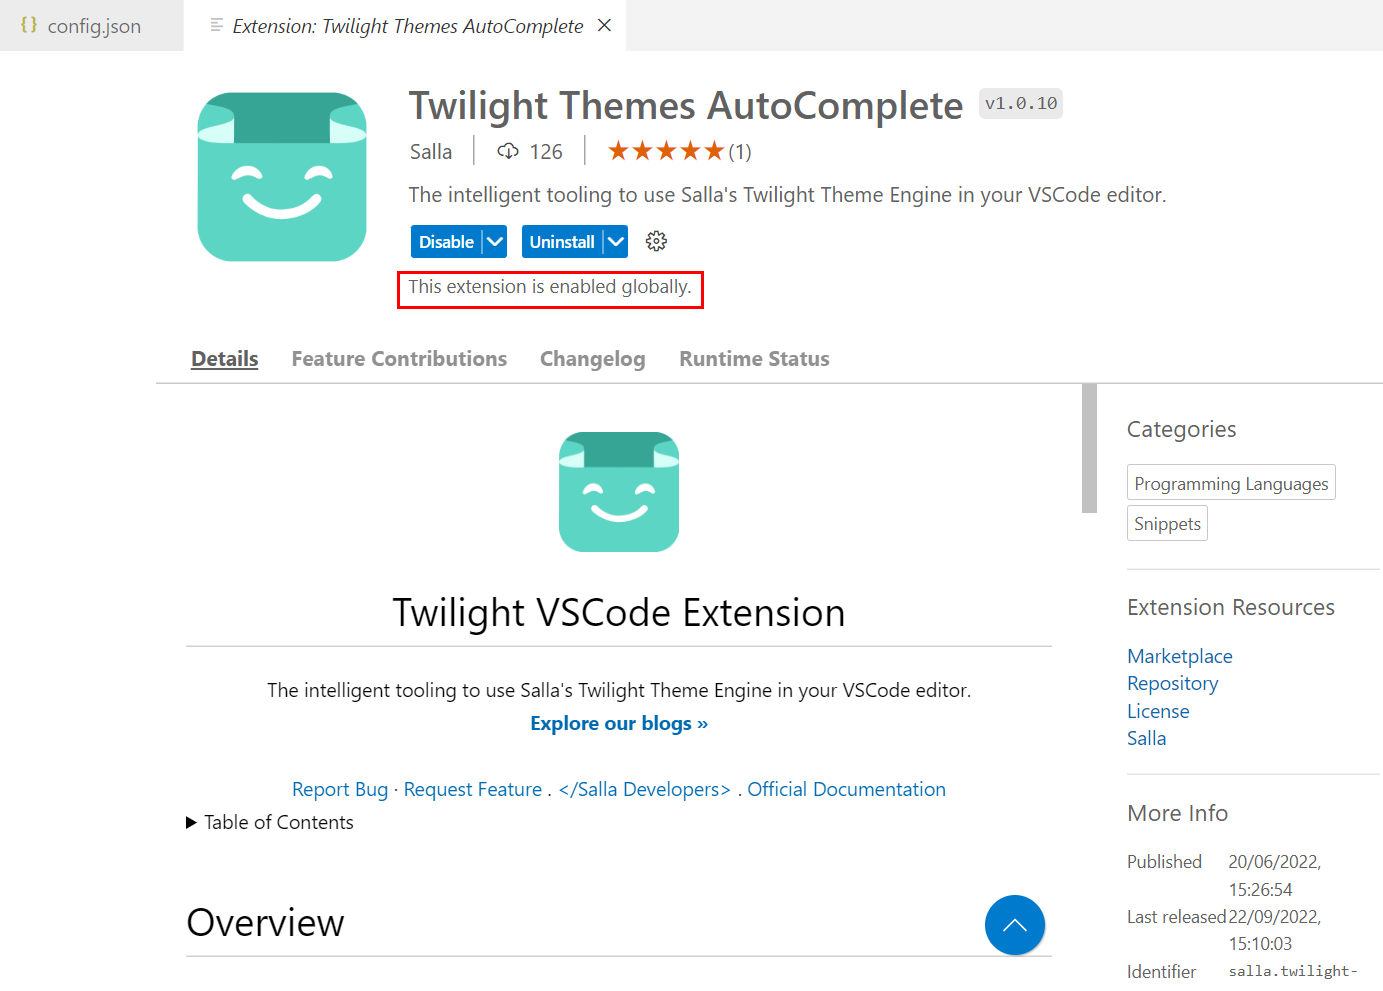
Task: Open the Repository link under Extension Resources
Action: pyautogui.click(x=1172, y=683)
